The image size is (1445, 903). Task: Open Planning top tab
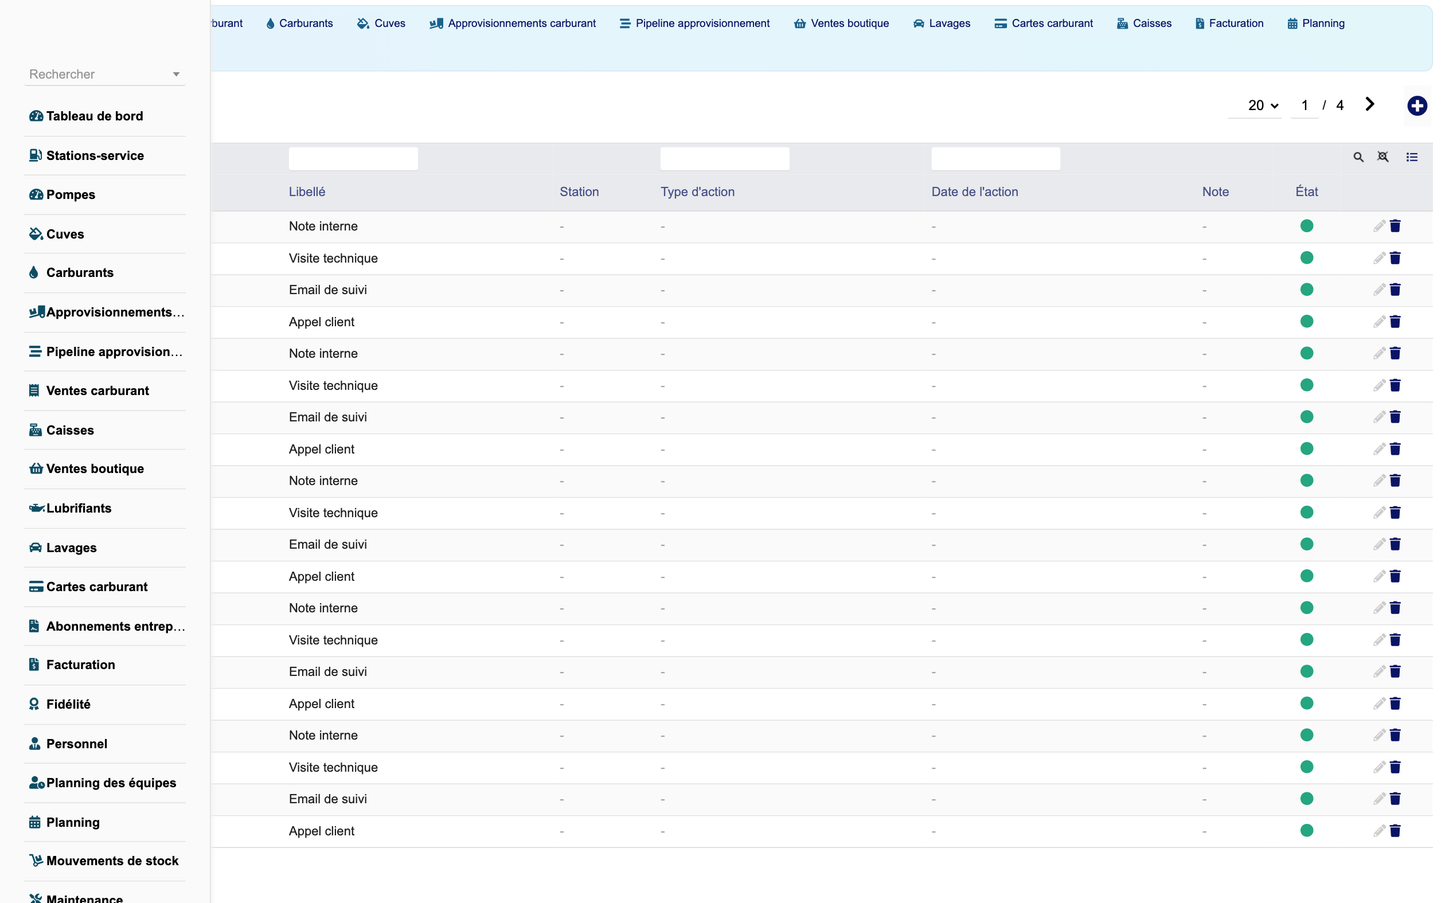coord(1315,23)
